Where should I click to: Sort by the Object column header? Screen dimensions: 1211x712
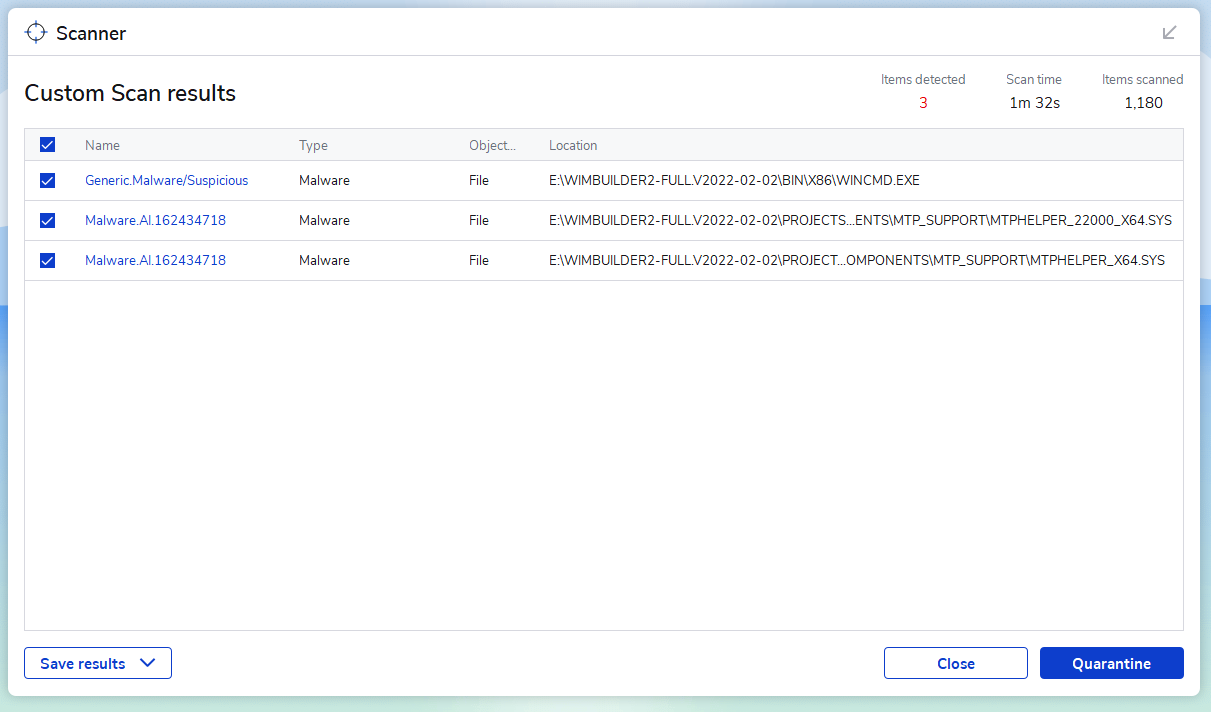coord(492,145)
